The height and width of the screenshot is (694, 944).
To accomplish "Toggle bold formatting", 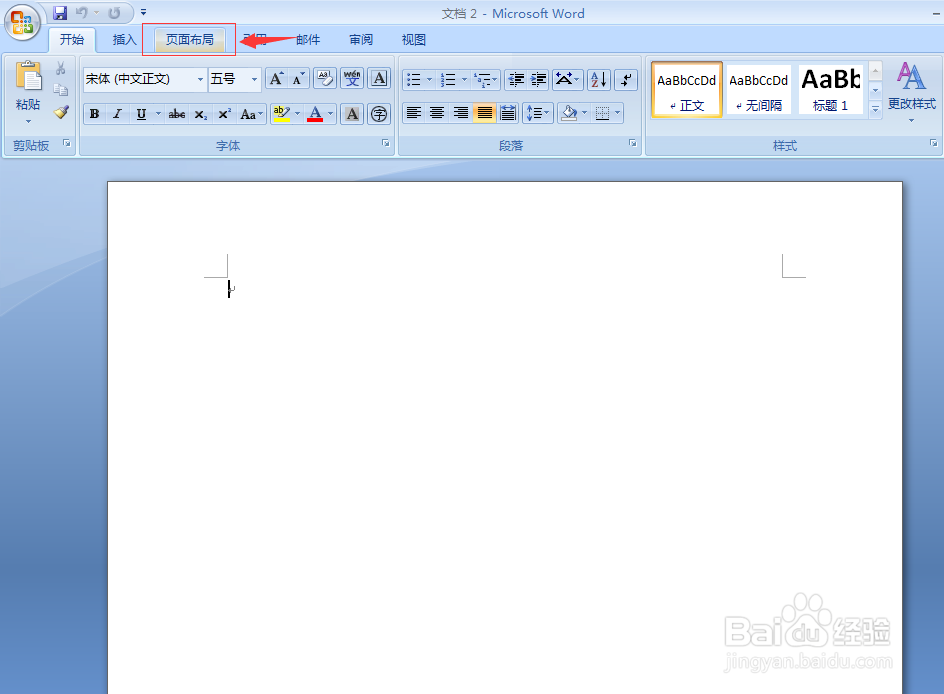I will click(95, 114).
